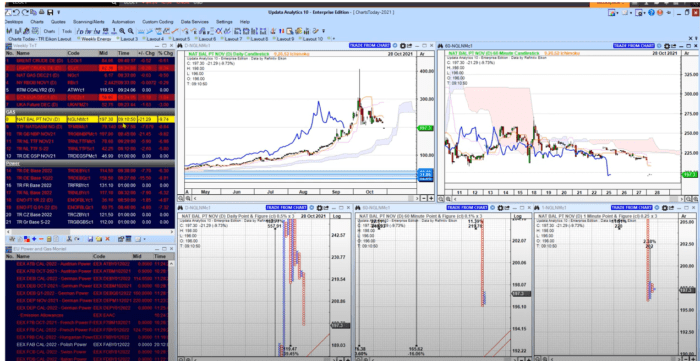Click the minus zoom button below the Daily Candlestick chart
This screenshot has height=361, width=700.
(424, 198)
